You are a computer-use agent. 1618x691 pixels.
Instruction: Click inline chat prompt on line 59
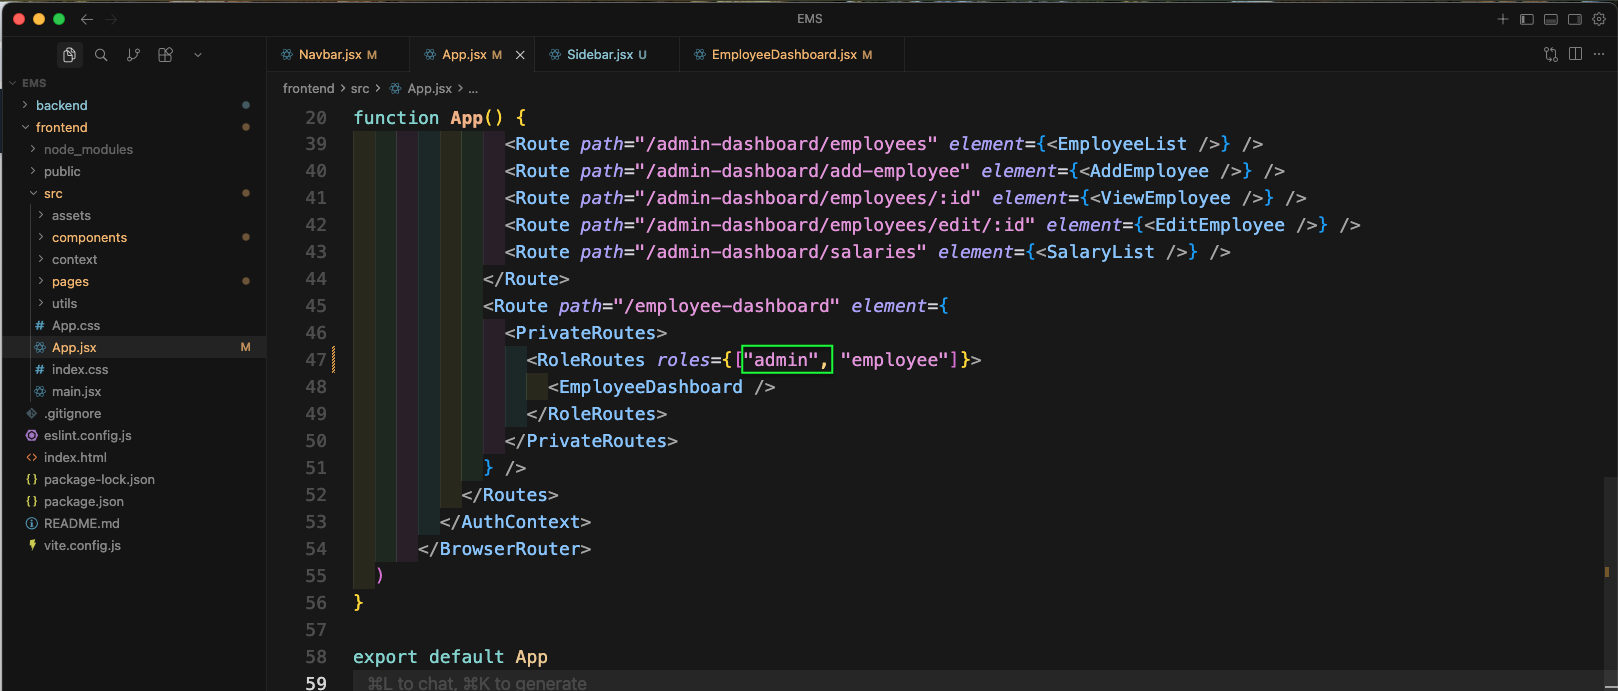477,683
